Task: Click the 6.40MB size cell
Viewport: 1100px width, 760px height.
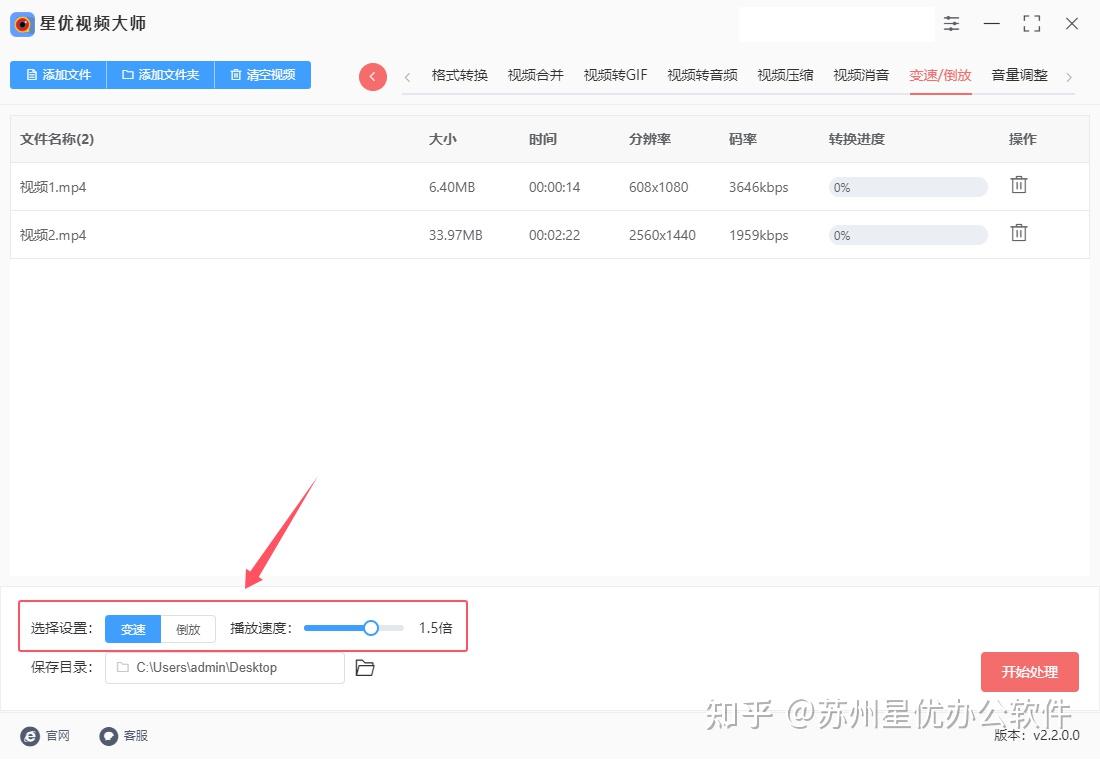Action: [452, 187]
